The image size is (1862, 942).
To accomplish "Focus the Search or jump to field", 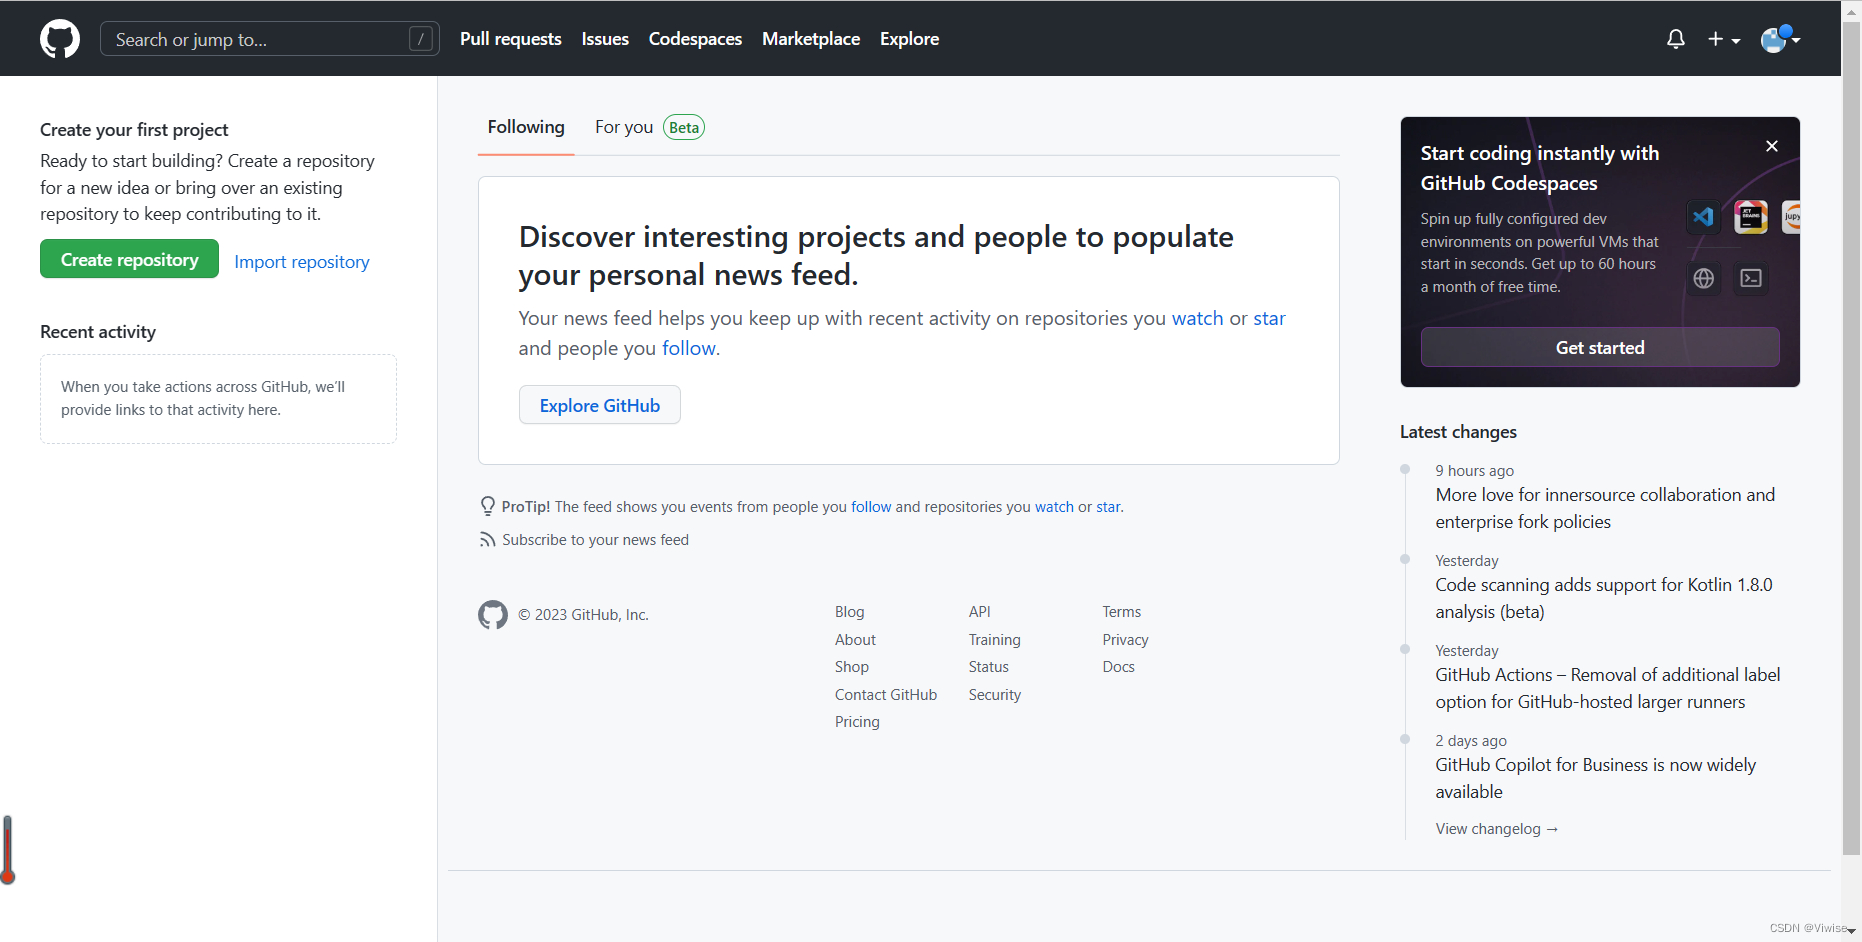I will 270,39.
